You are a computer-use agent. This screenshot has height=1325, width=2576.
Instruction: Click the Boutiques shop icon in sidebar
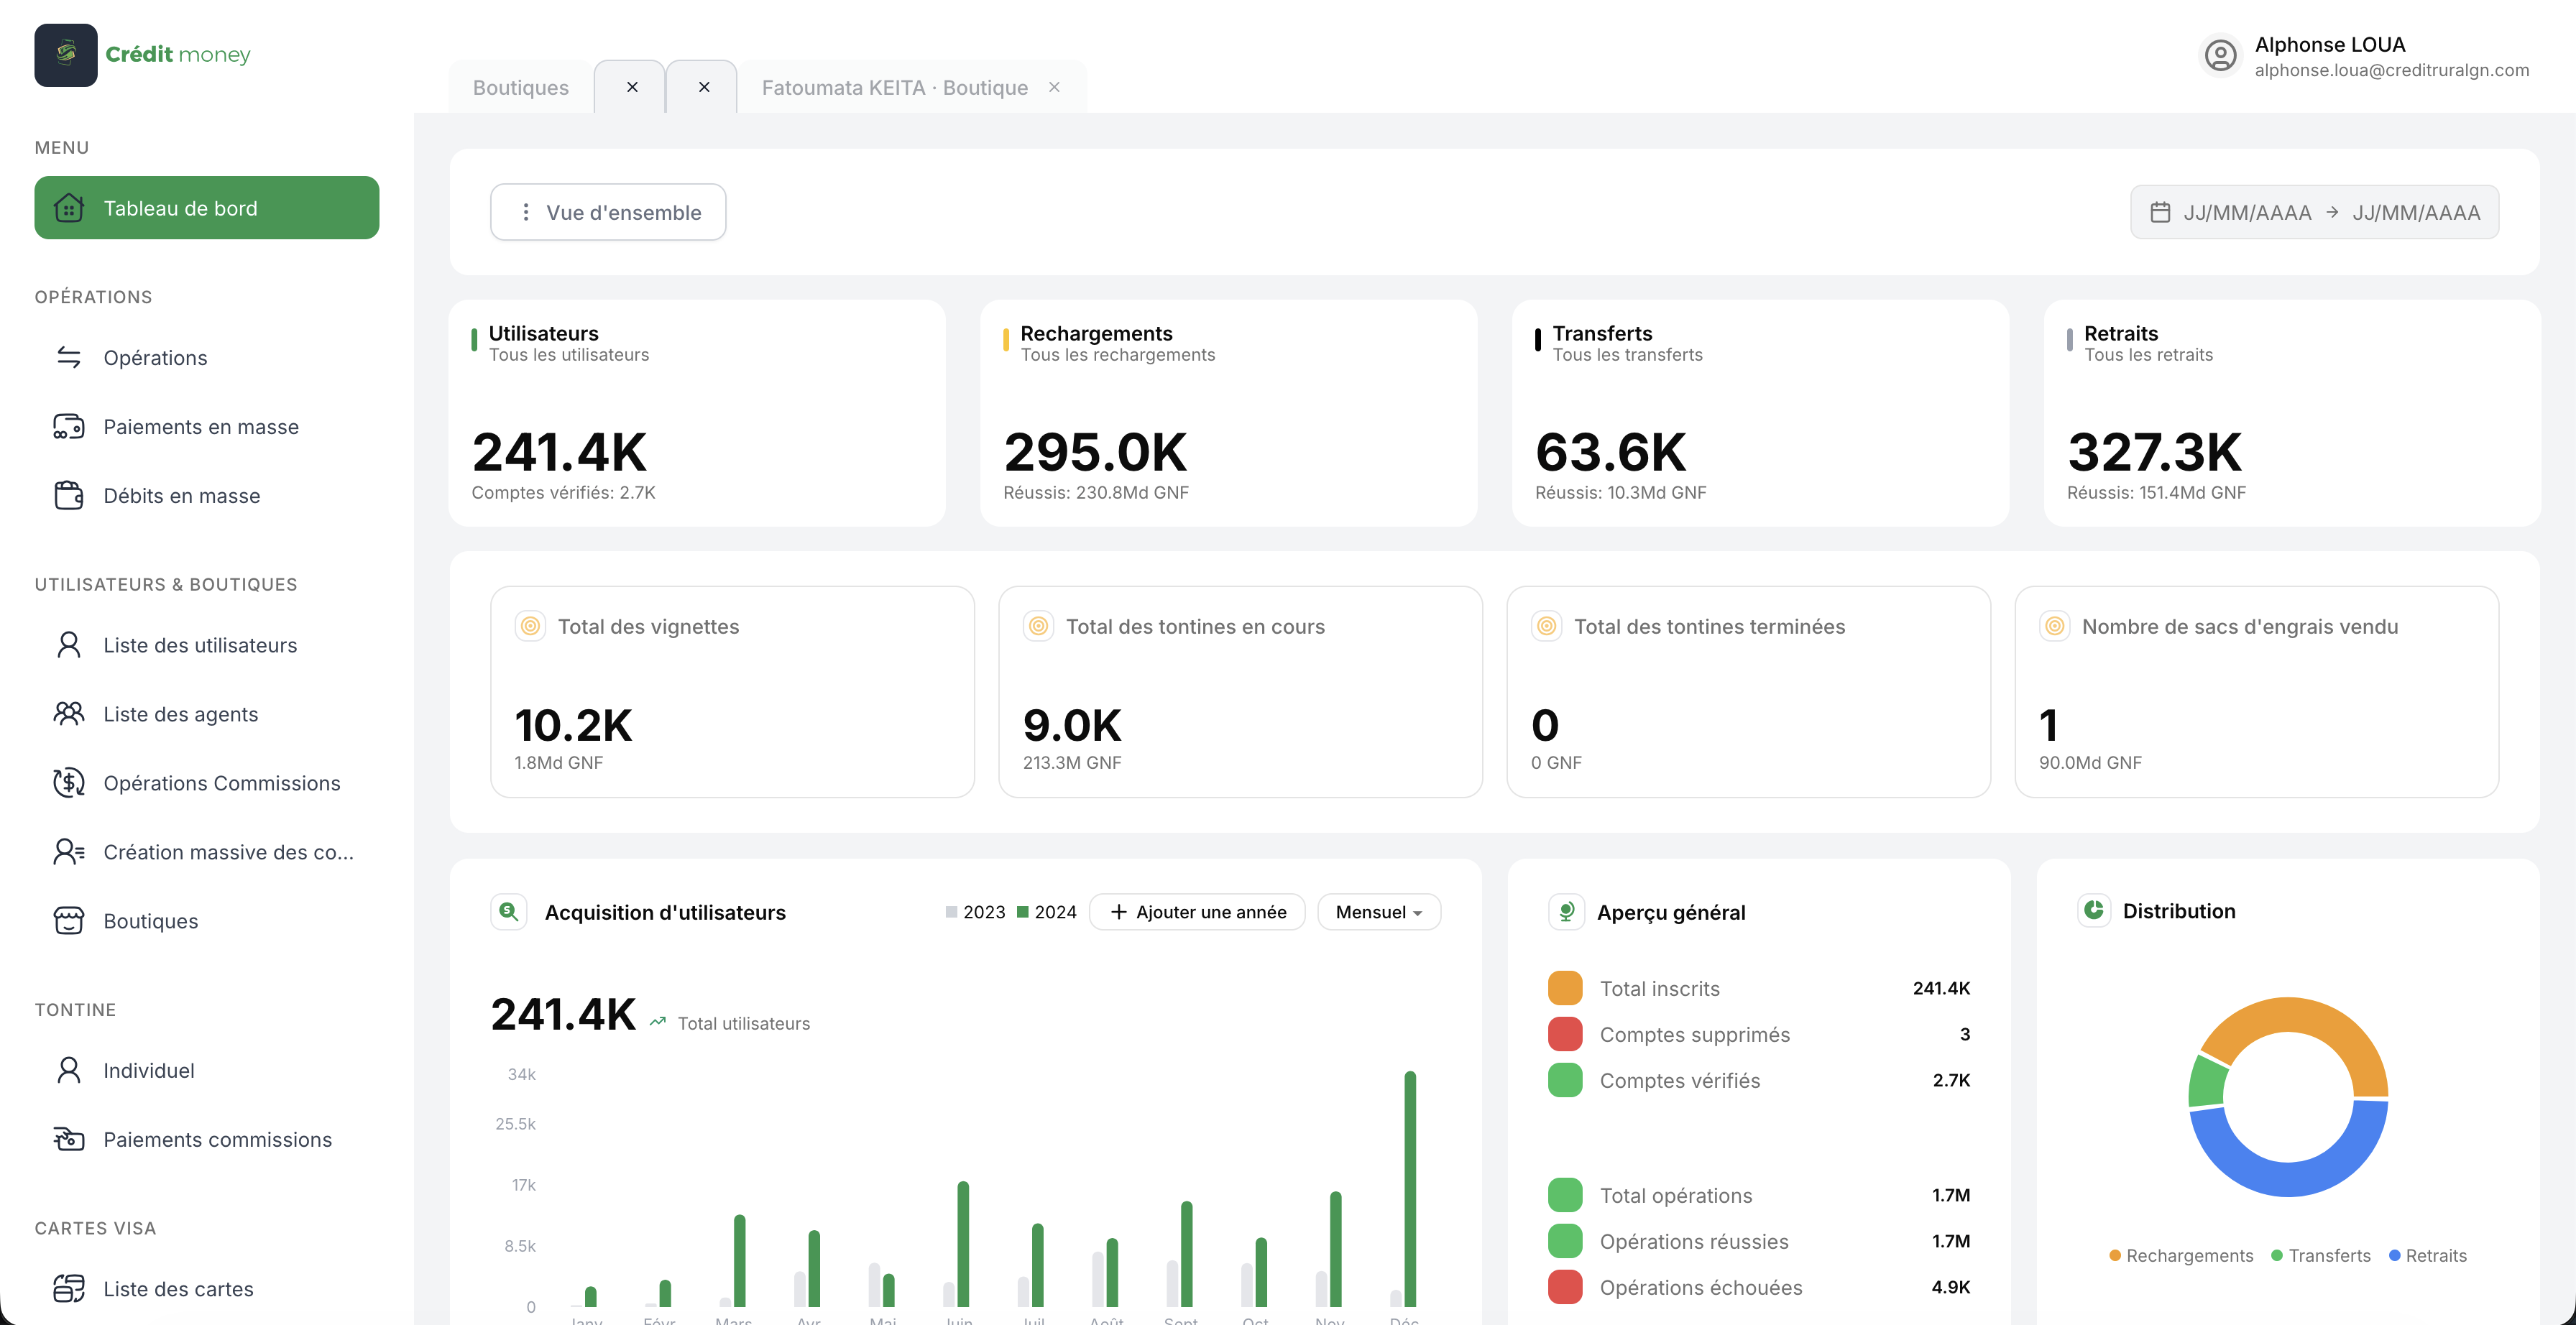coord(69,921)
